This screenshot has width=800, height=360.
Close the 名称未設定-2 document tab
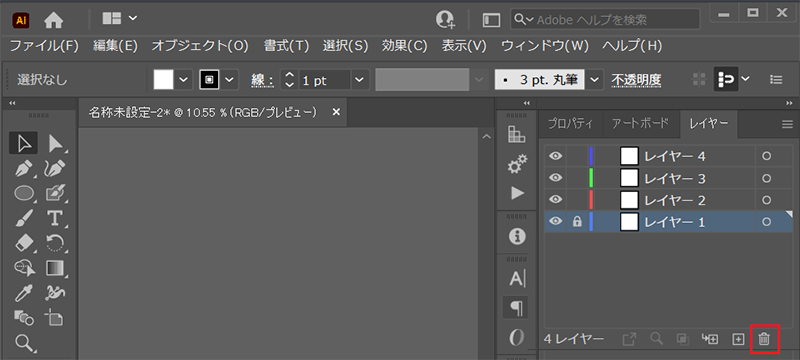pyautogui.click(x=336, y=112)
